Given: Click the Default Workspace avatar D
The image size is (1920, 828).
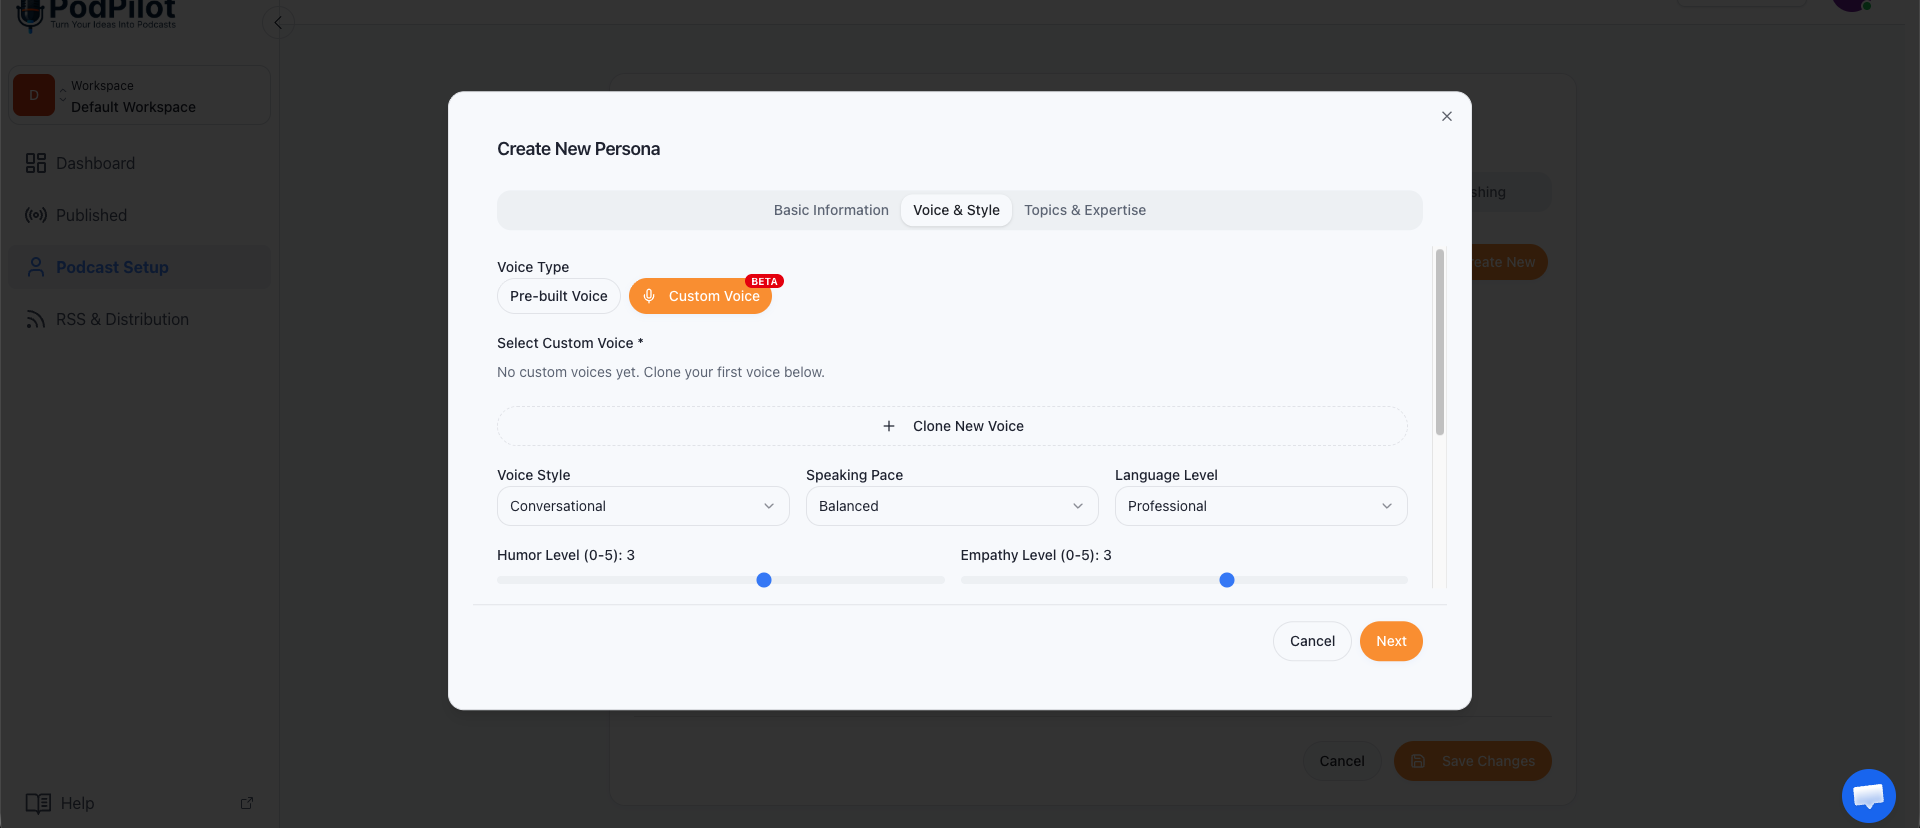Looking at the screenshot, I should [x=34, y=95].
